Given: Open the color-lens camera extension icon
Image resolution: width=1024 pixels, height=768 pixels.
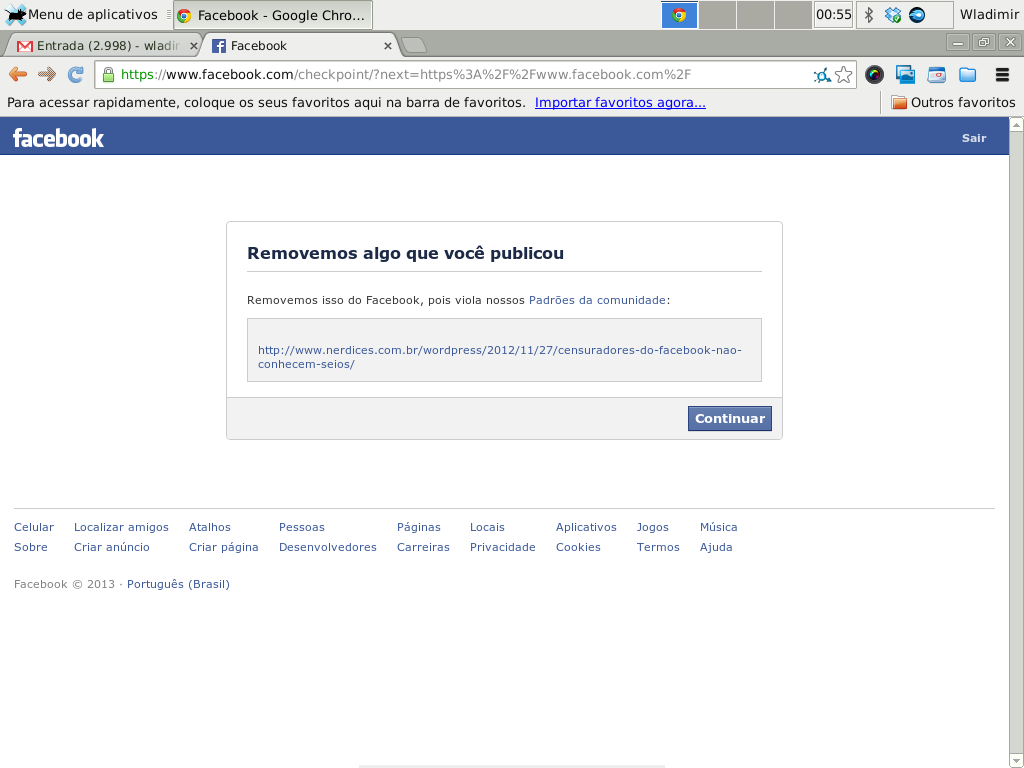Looking at the screenshot, I should pos(874,75).
